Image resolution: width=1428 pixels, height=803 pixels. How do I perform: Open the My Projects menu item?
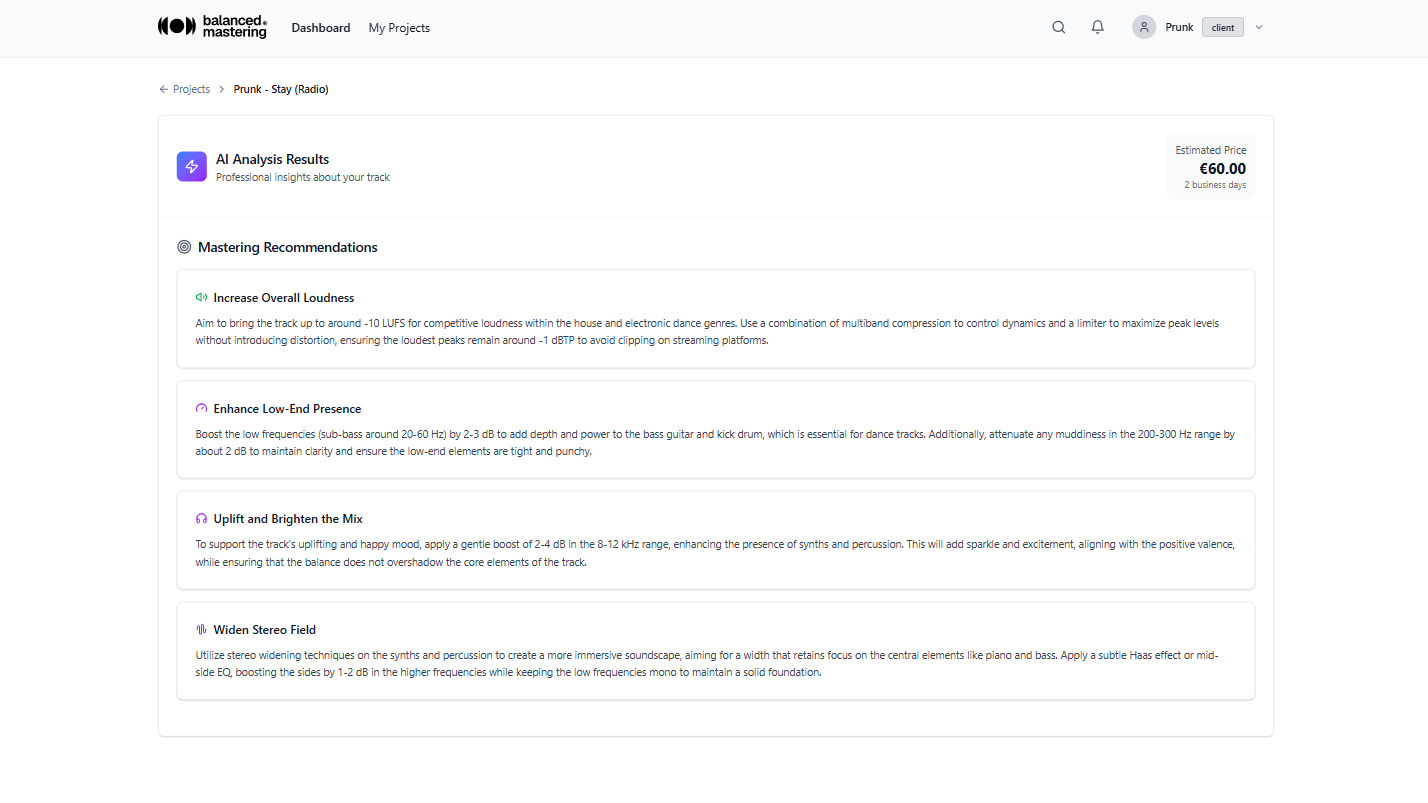398,27
